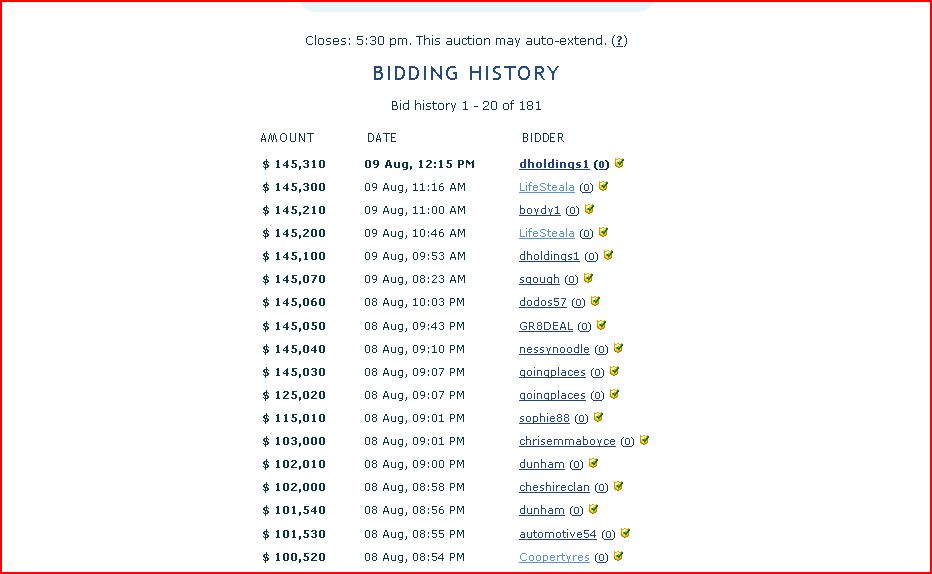Click the badge icon beside Coopertyres

tap(618, 557)
